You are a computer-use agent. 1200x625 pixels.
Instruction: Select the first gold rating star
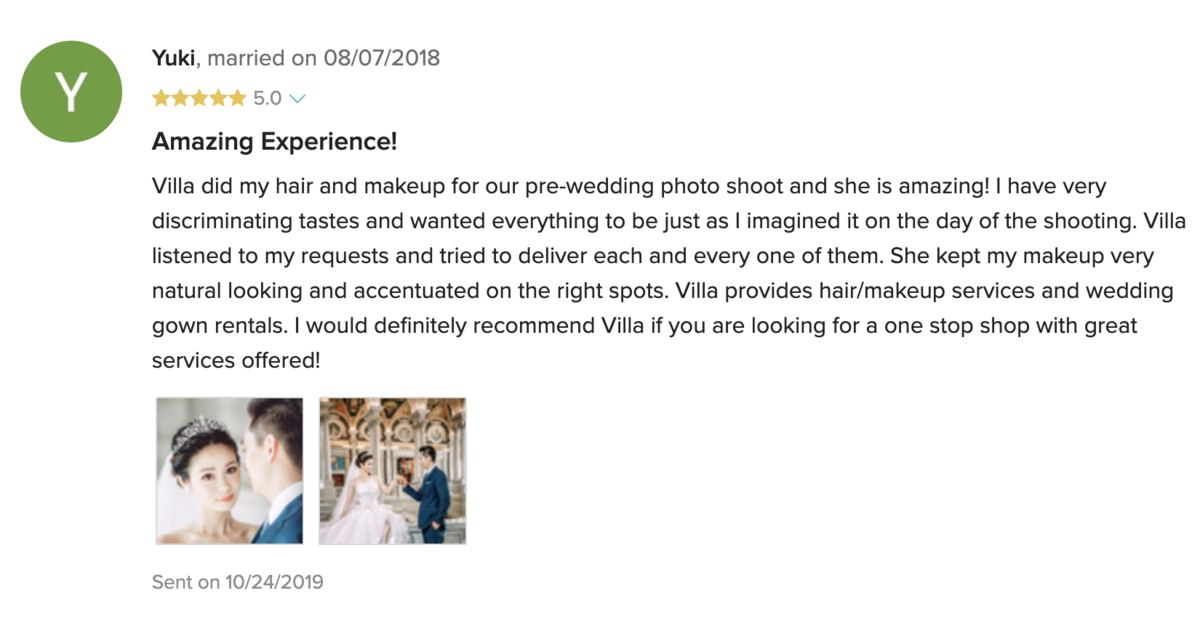tap(160, 98)
